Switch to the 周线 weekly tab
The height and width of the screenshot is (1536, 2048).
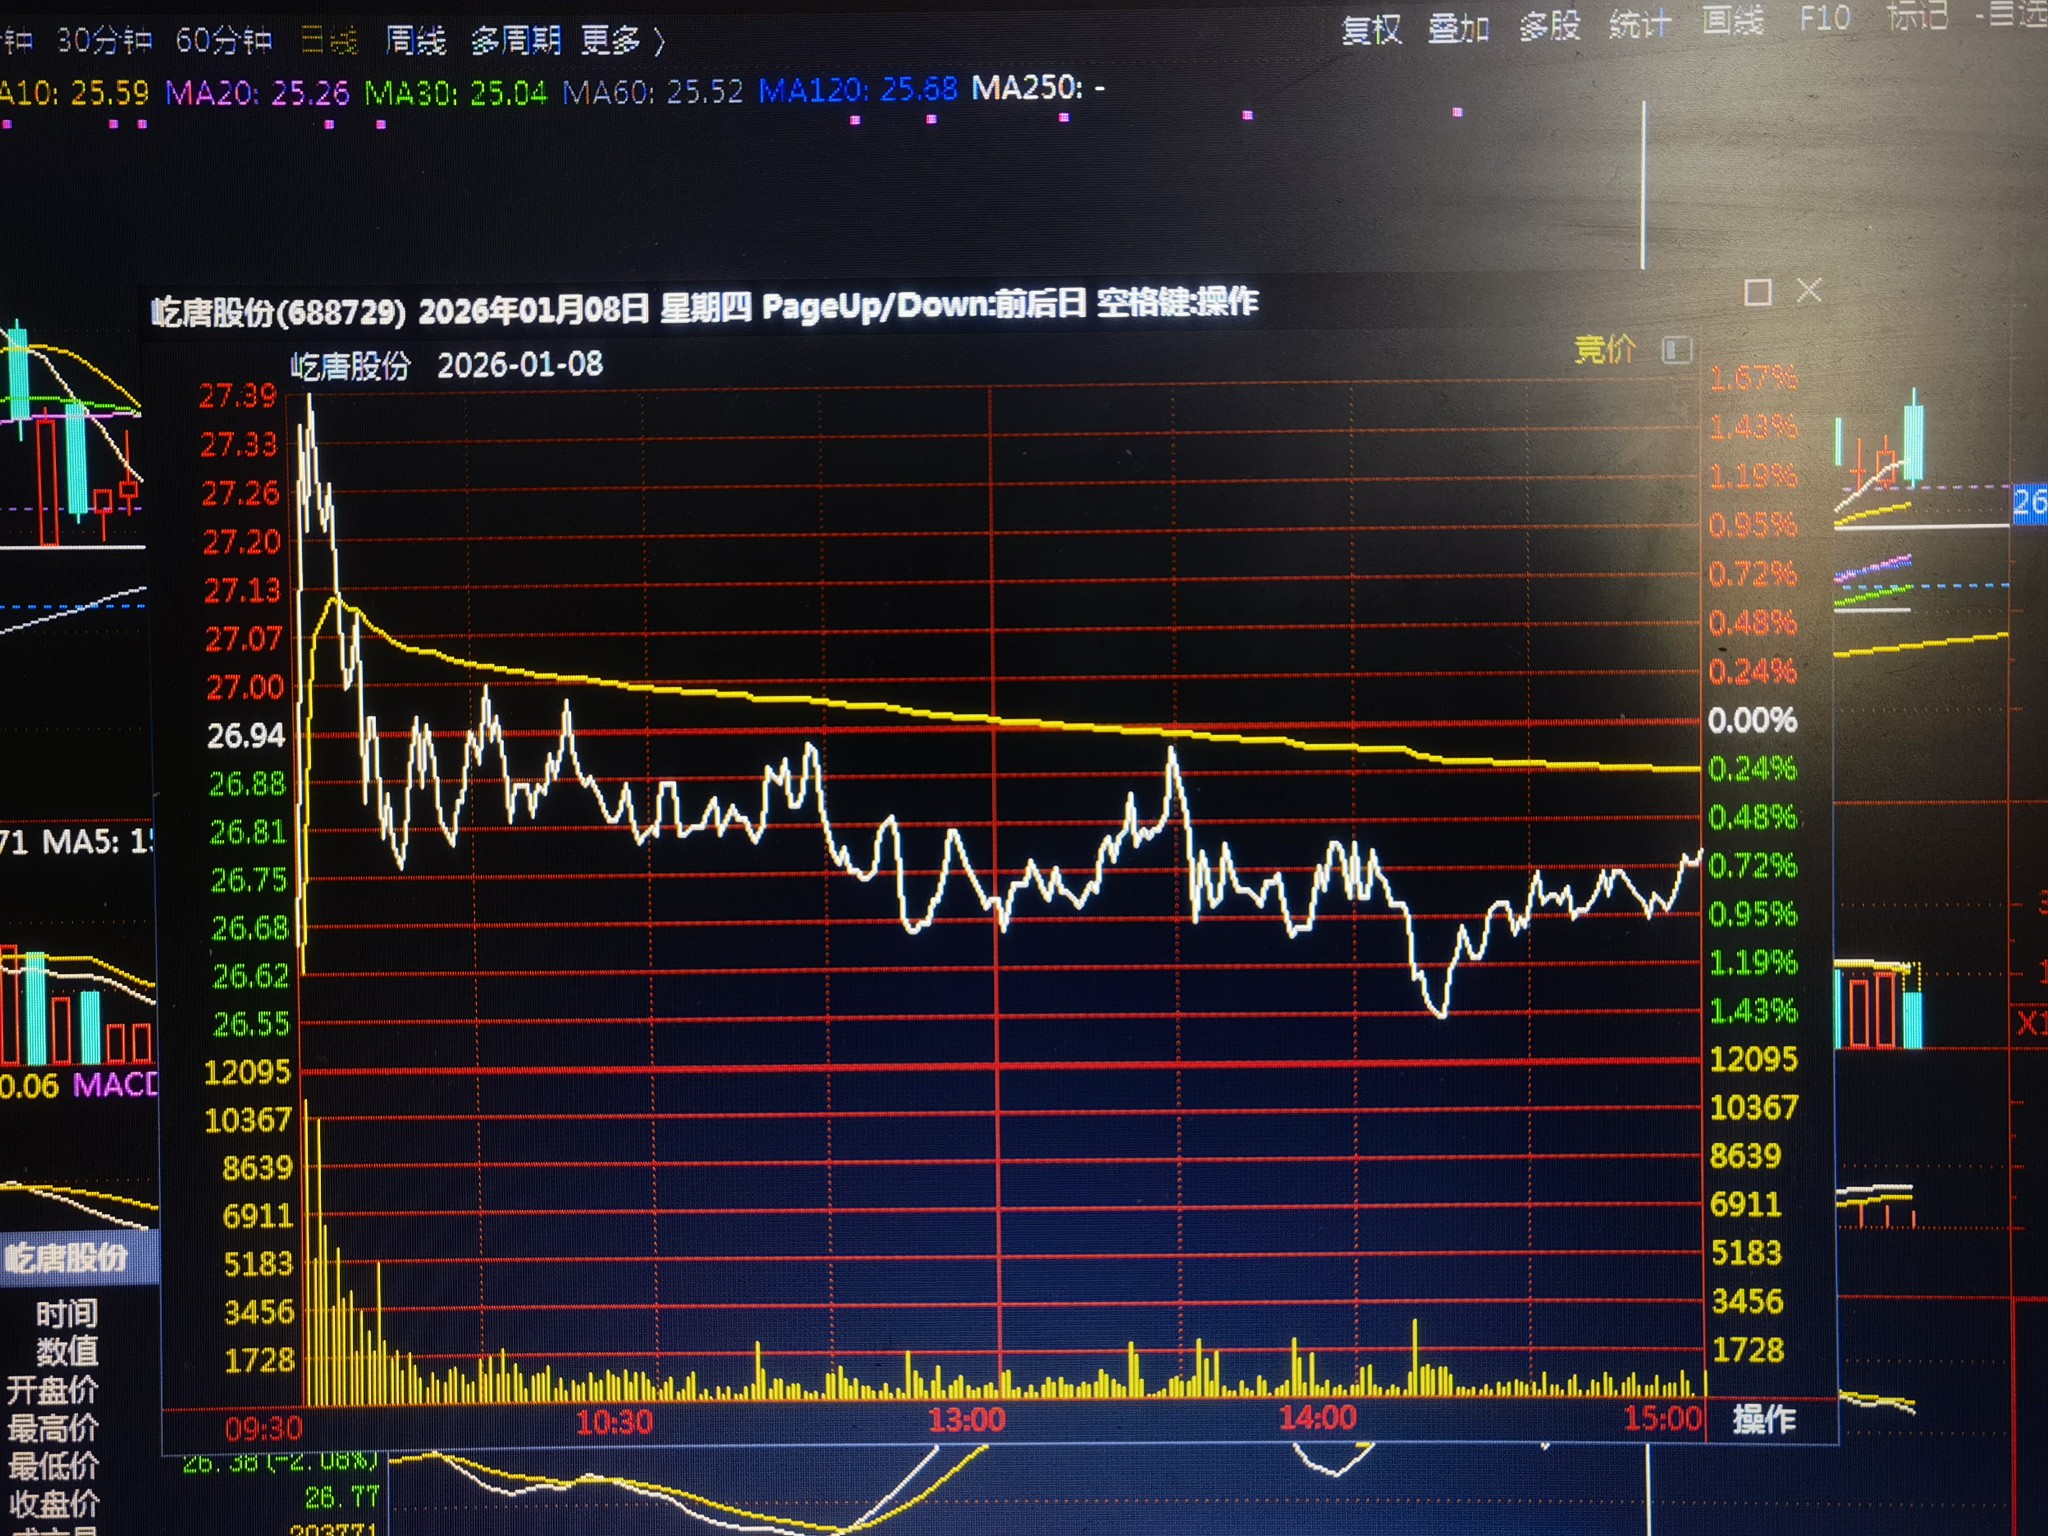415,41
